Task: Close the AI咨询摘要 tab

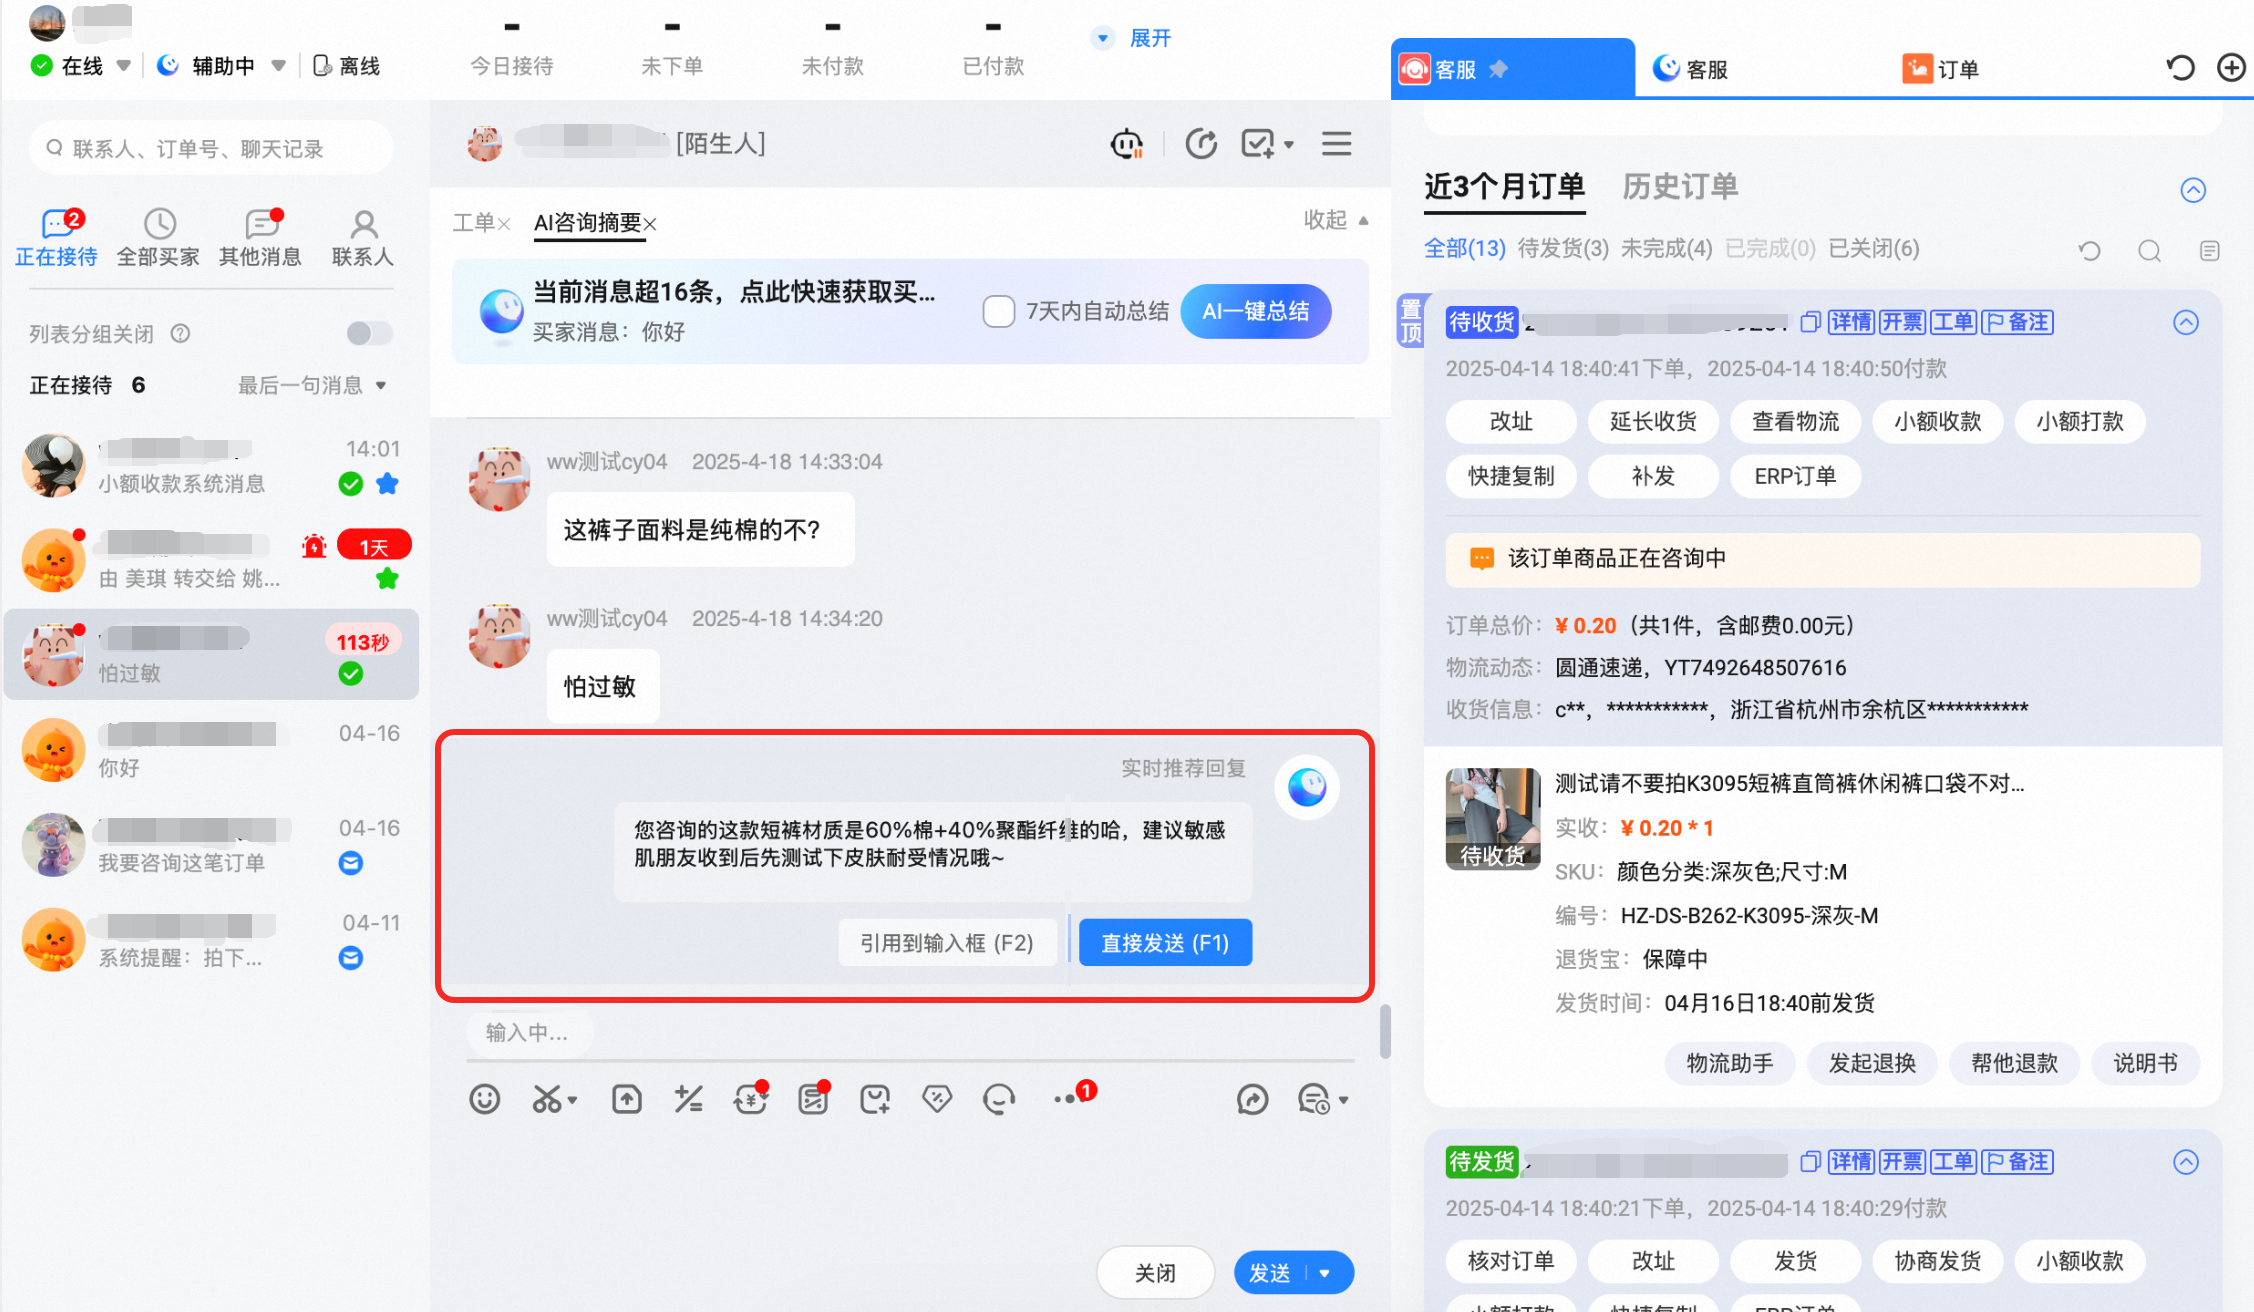Action: pos(650,224)
